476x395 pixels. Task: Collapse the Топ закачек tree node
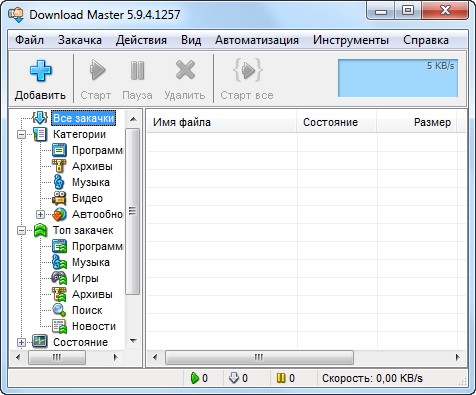coord(21,230)
